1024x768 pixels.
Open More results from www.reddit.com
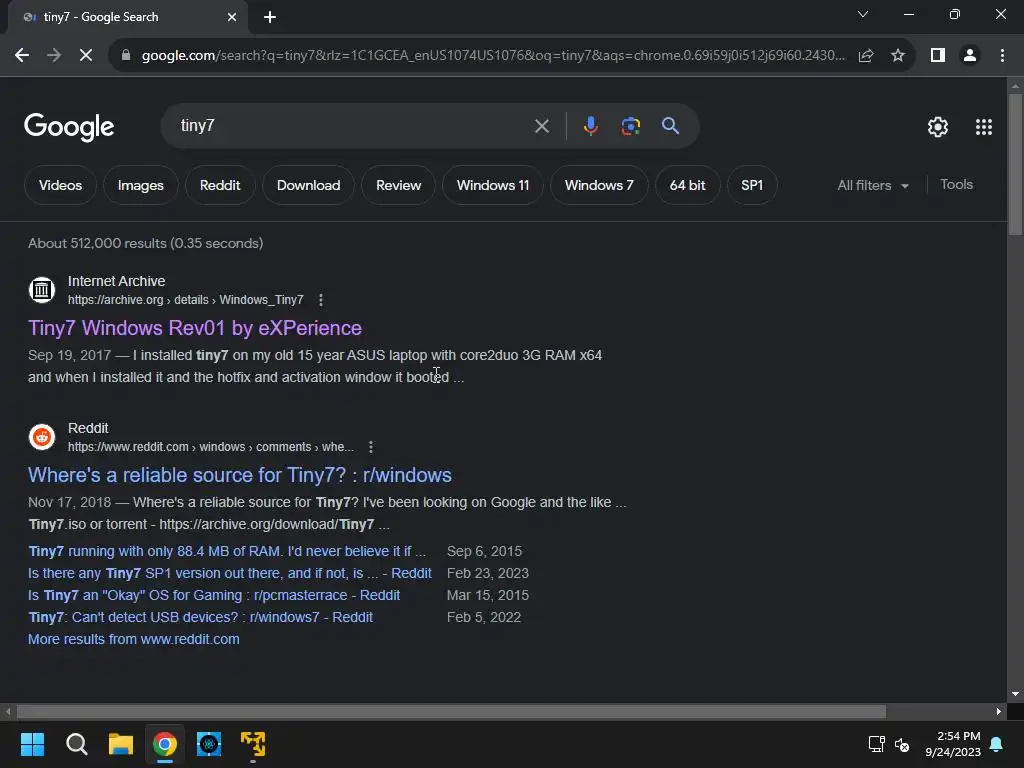tap(134, 639)
